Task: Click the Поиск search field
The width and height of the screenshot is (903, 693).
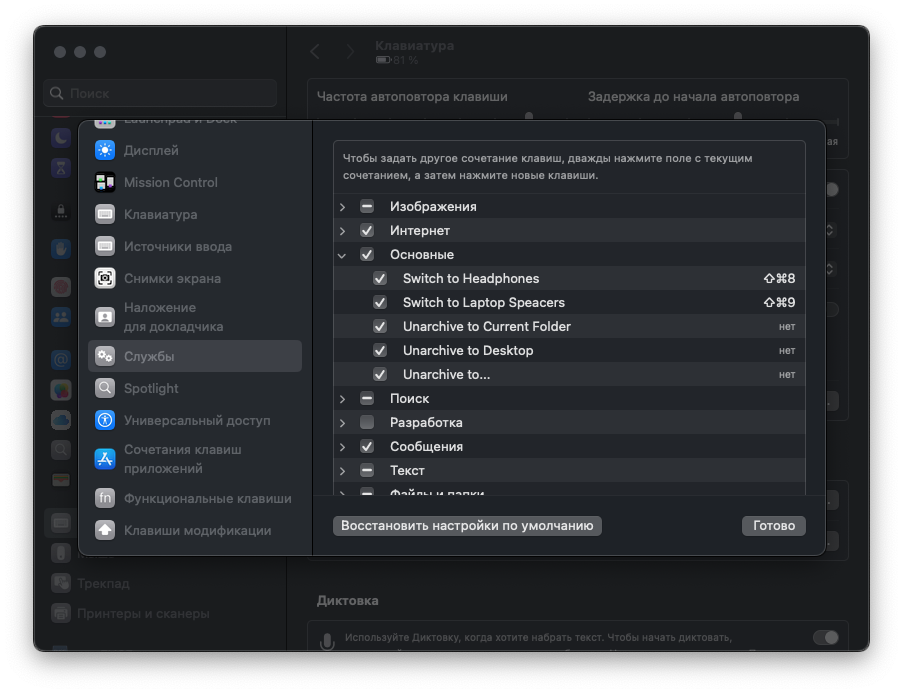Action: [160, 93]
